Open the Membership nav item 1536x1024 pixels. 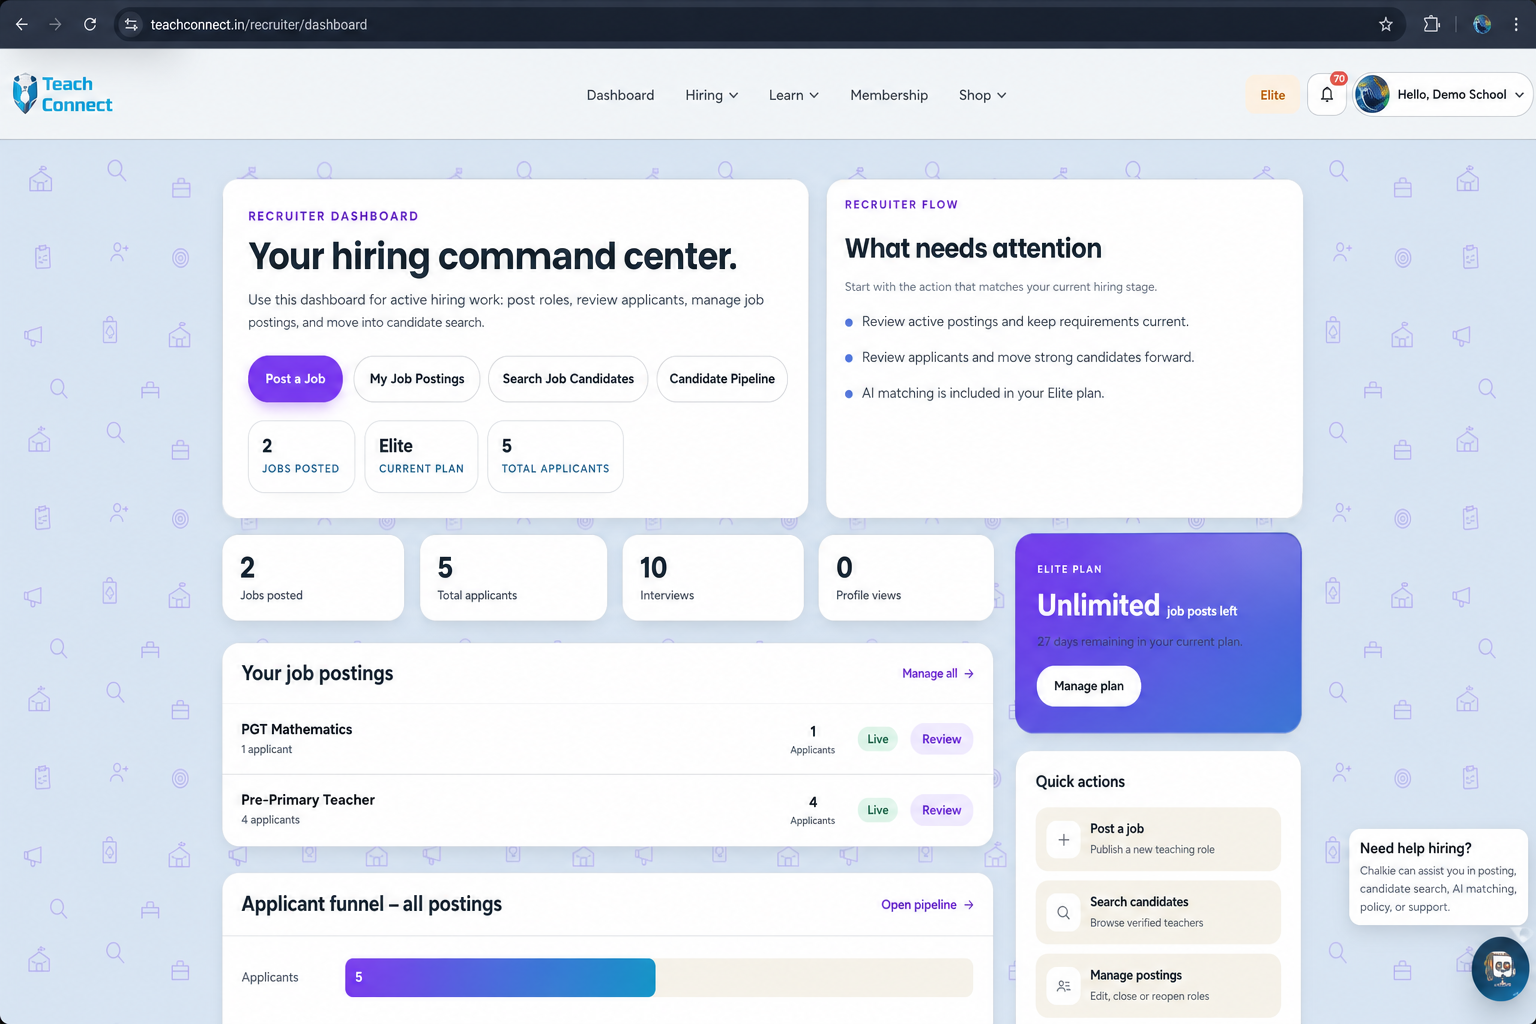coord(889,95)
